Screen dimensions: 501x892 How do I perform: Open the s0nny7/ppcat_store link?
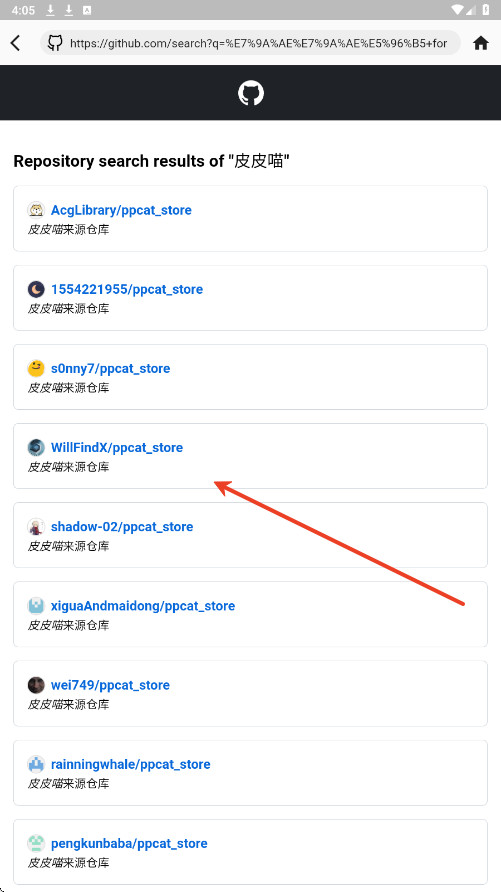[x=110, y=368]
